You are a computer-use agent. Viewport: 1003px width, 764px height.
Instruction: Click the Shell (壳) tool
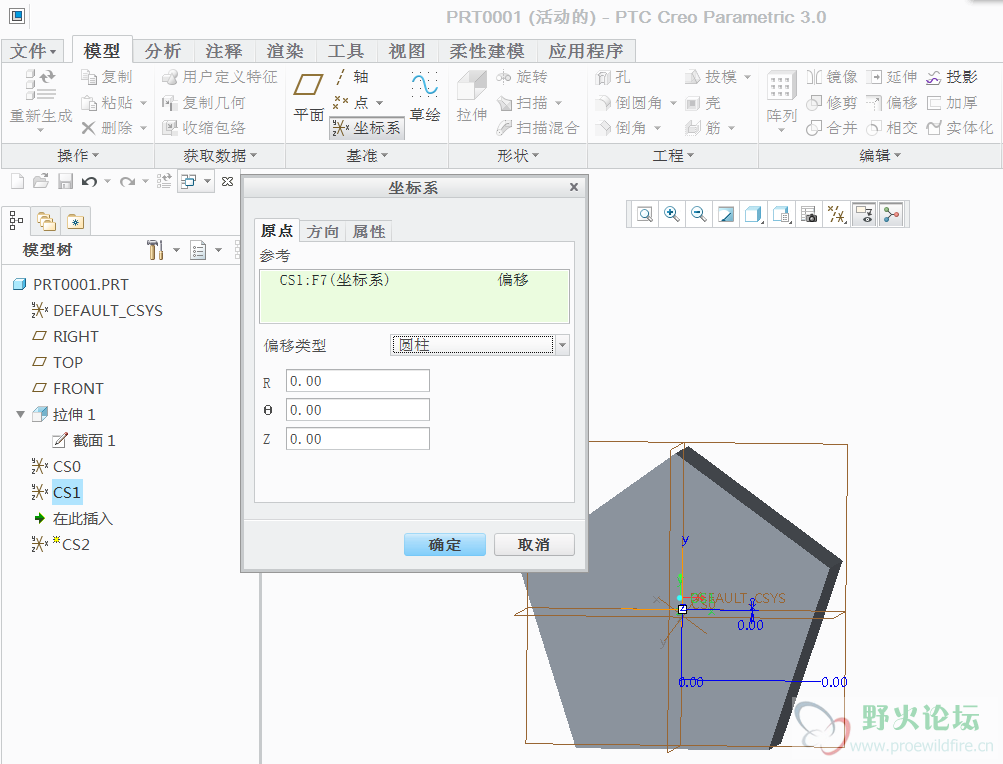(x=703, y=103)
